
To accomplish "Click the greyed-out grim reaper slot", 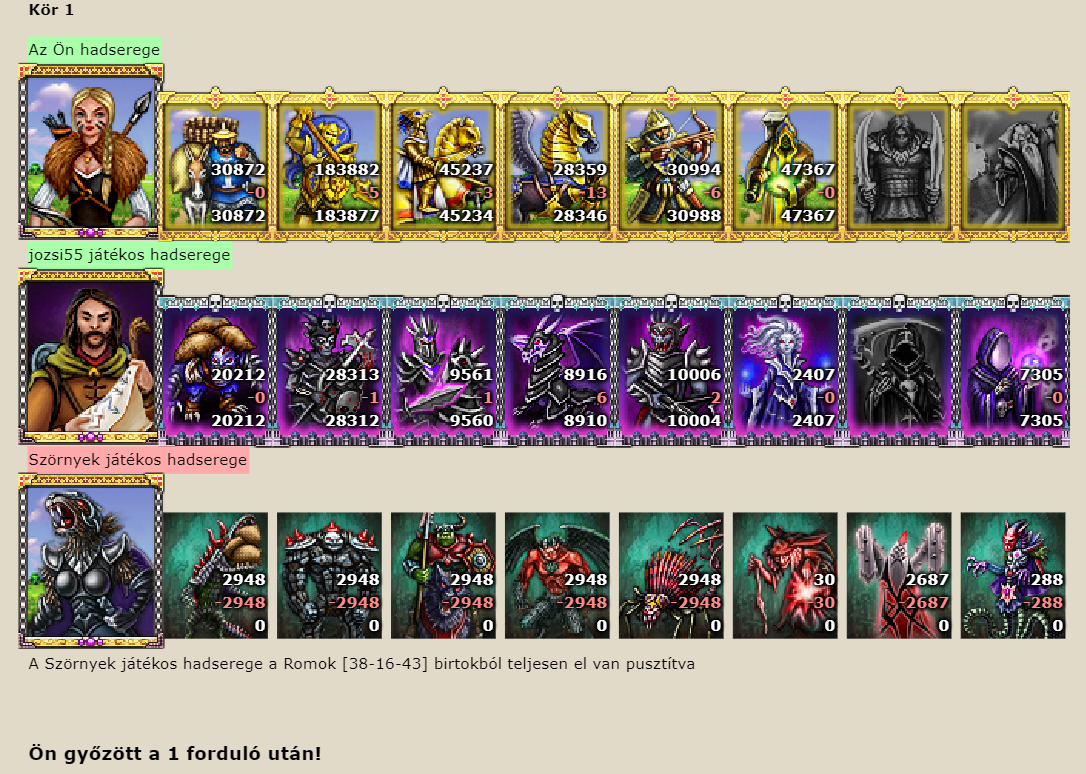I will [x=899, y=371].
